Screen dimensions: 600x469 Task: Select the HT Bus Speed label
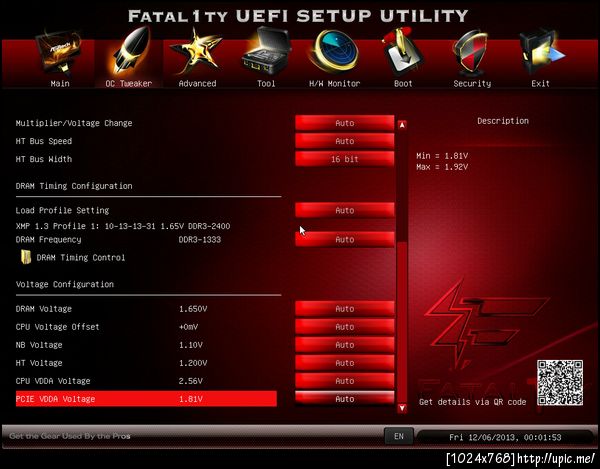click(x=44, y=141)
